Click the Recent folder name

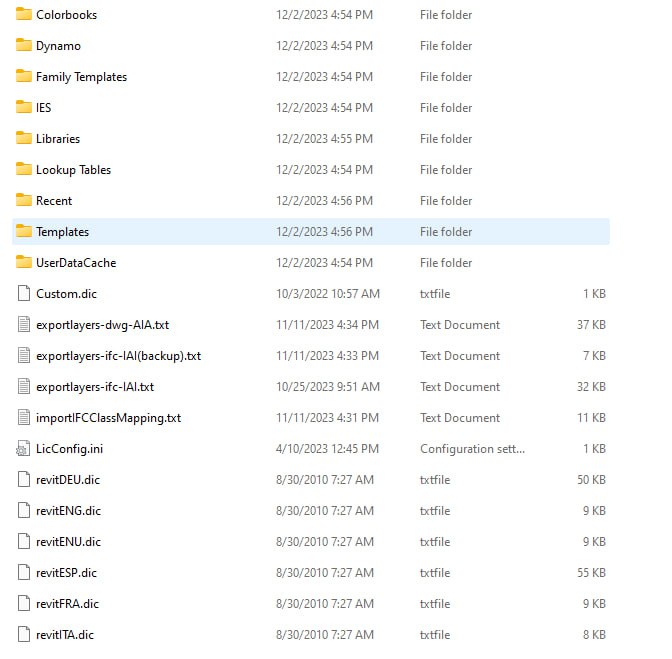[x=54, y=201]
